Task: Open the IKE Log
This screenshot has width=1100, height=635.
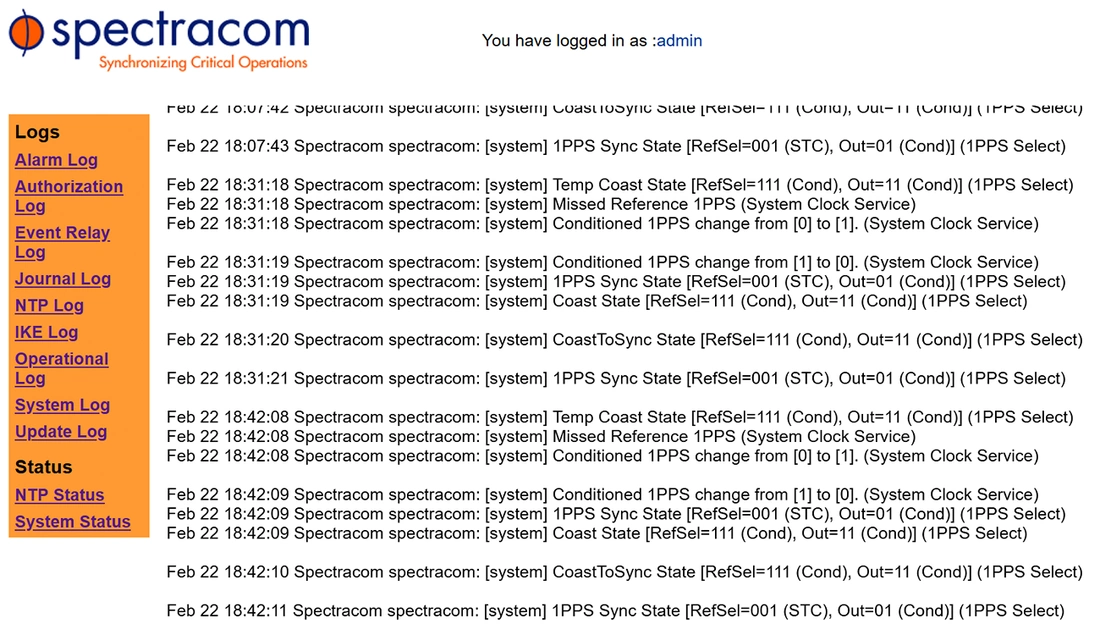Action: coord(46,332)
